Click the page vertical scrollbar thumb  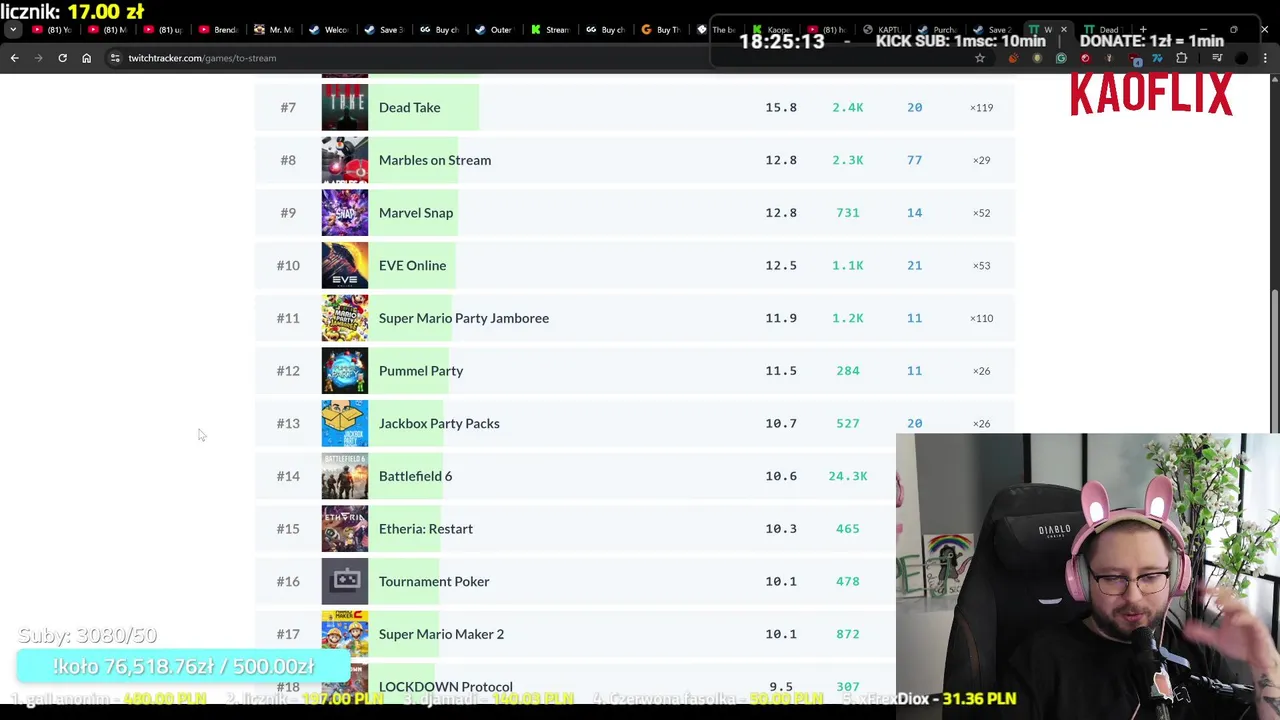click(x=1274, y=363)
